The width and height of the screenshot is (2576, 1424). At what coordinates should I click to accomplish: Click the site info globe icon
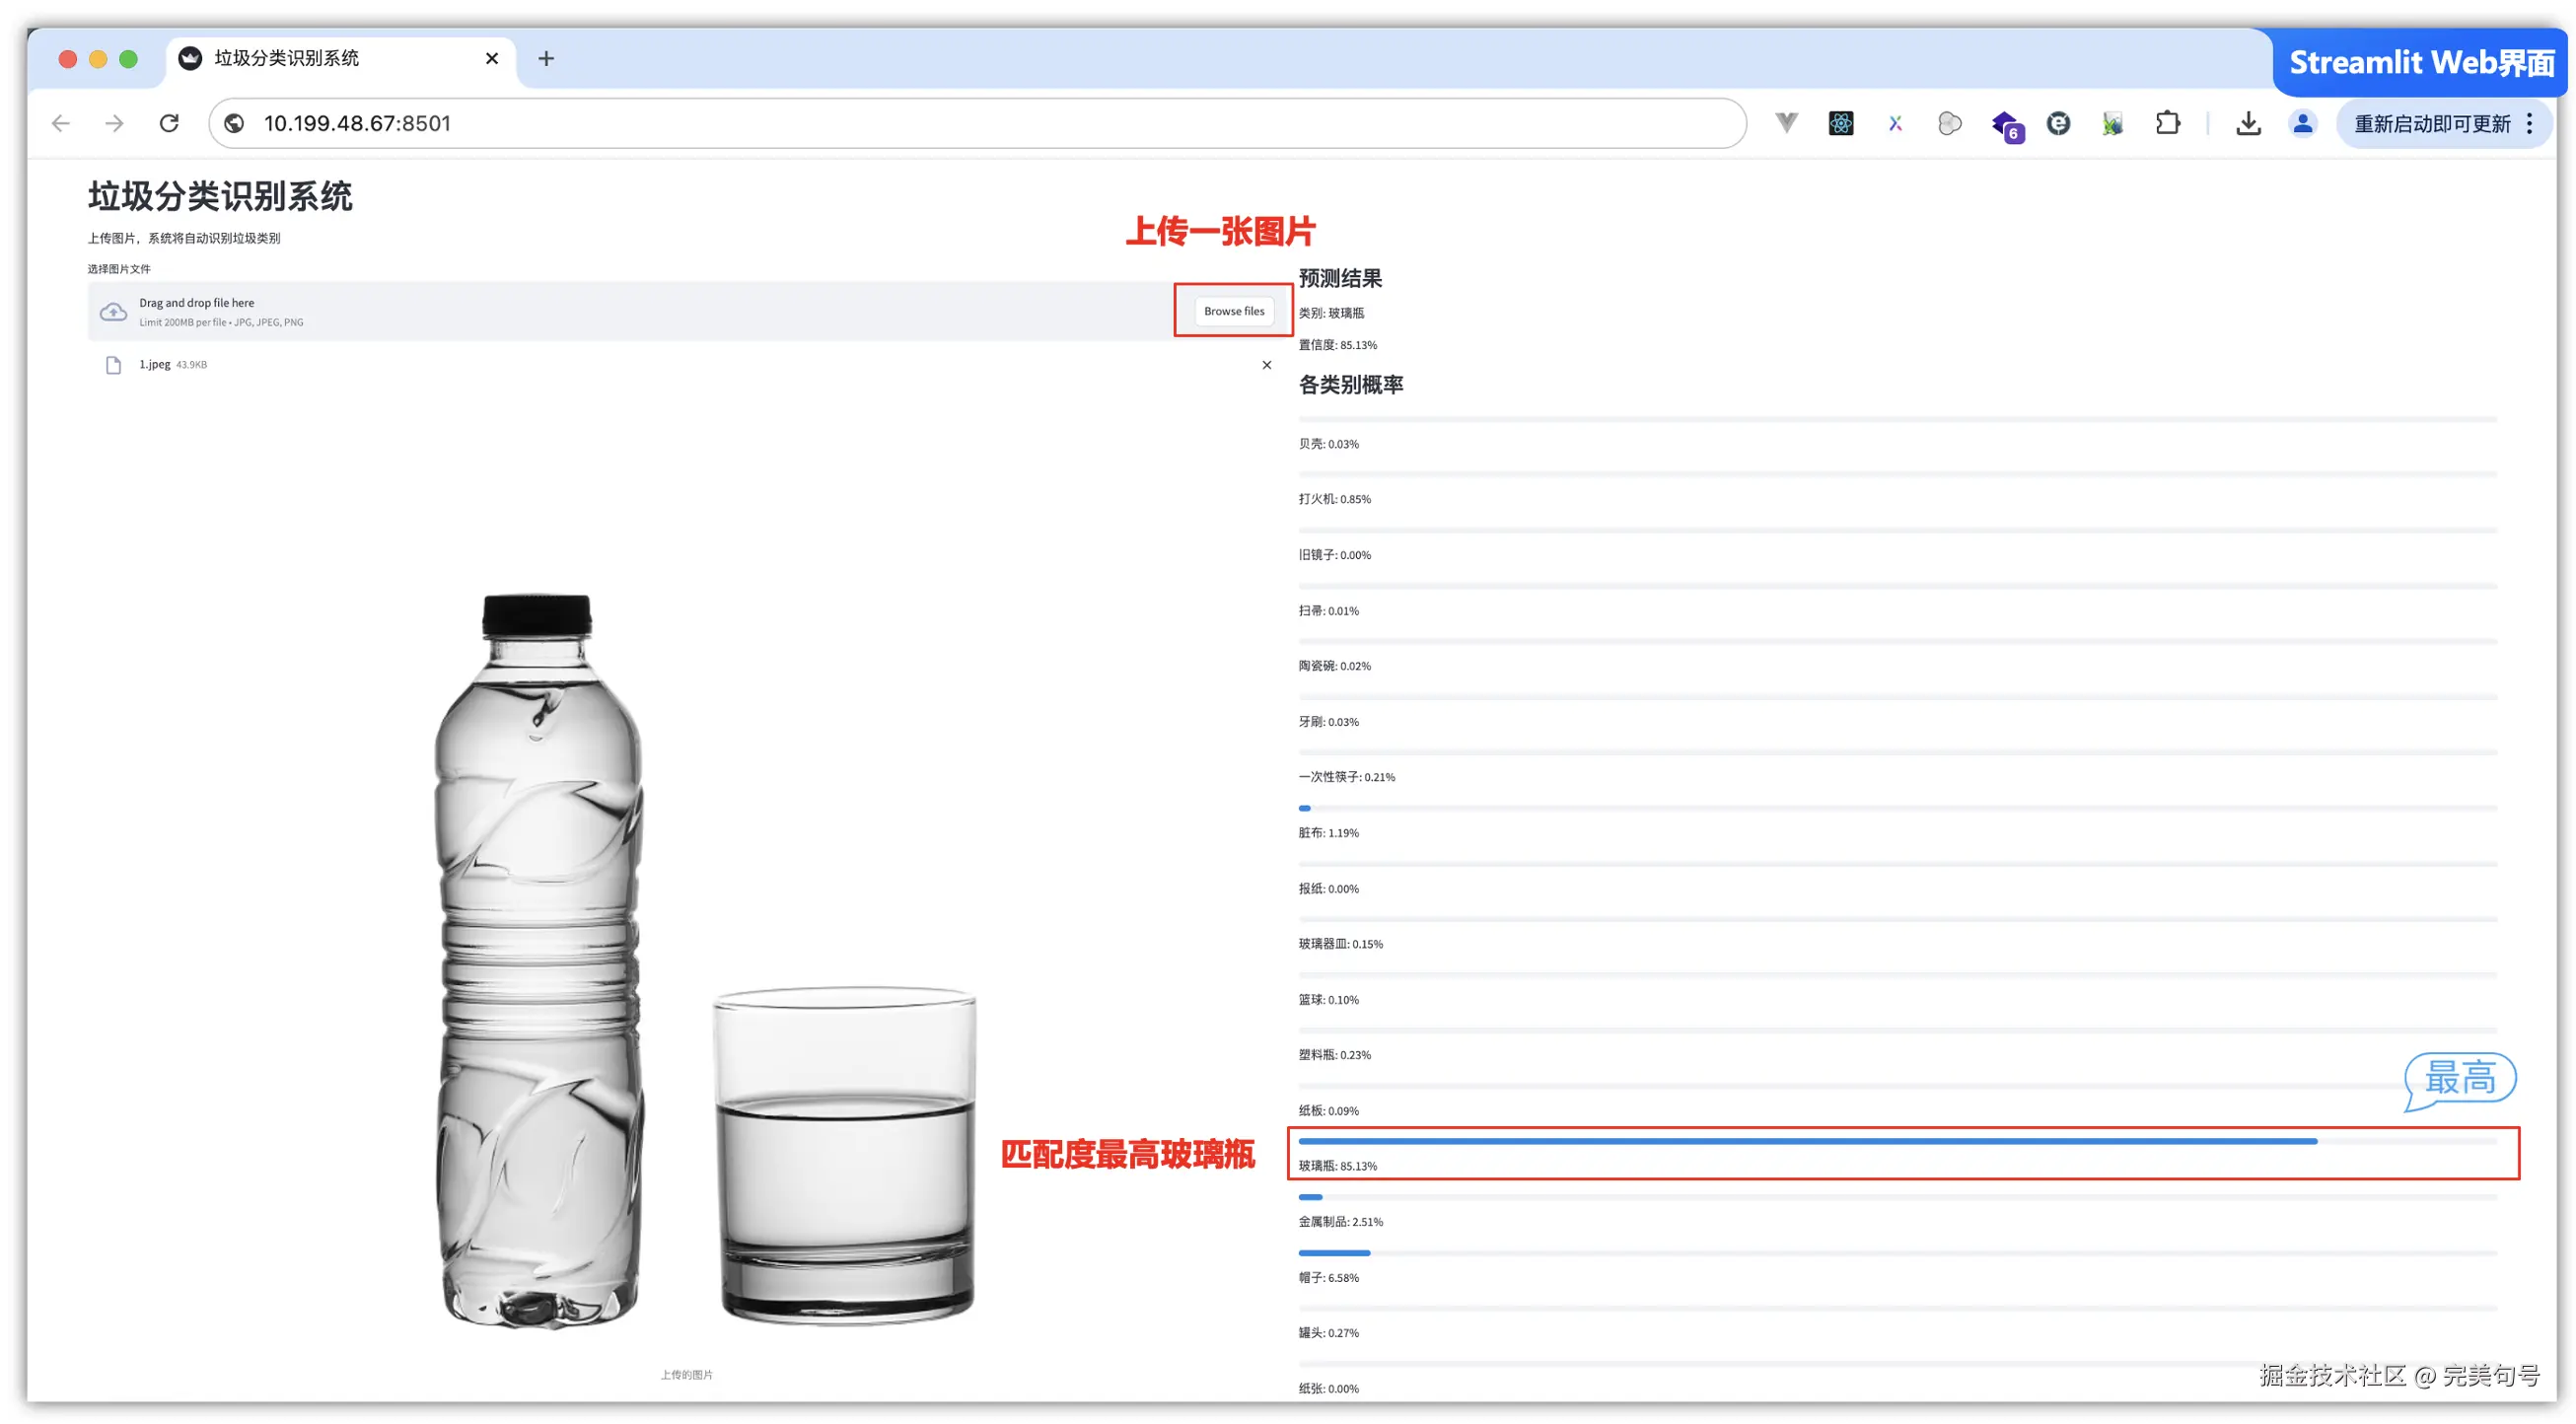(x=234, y=123)
